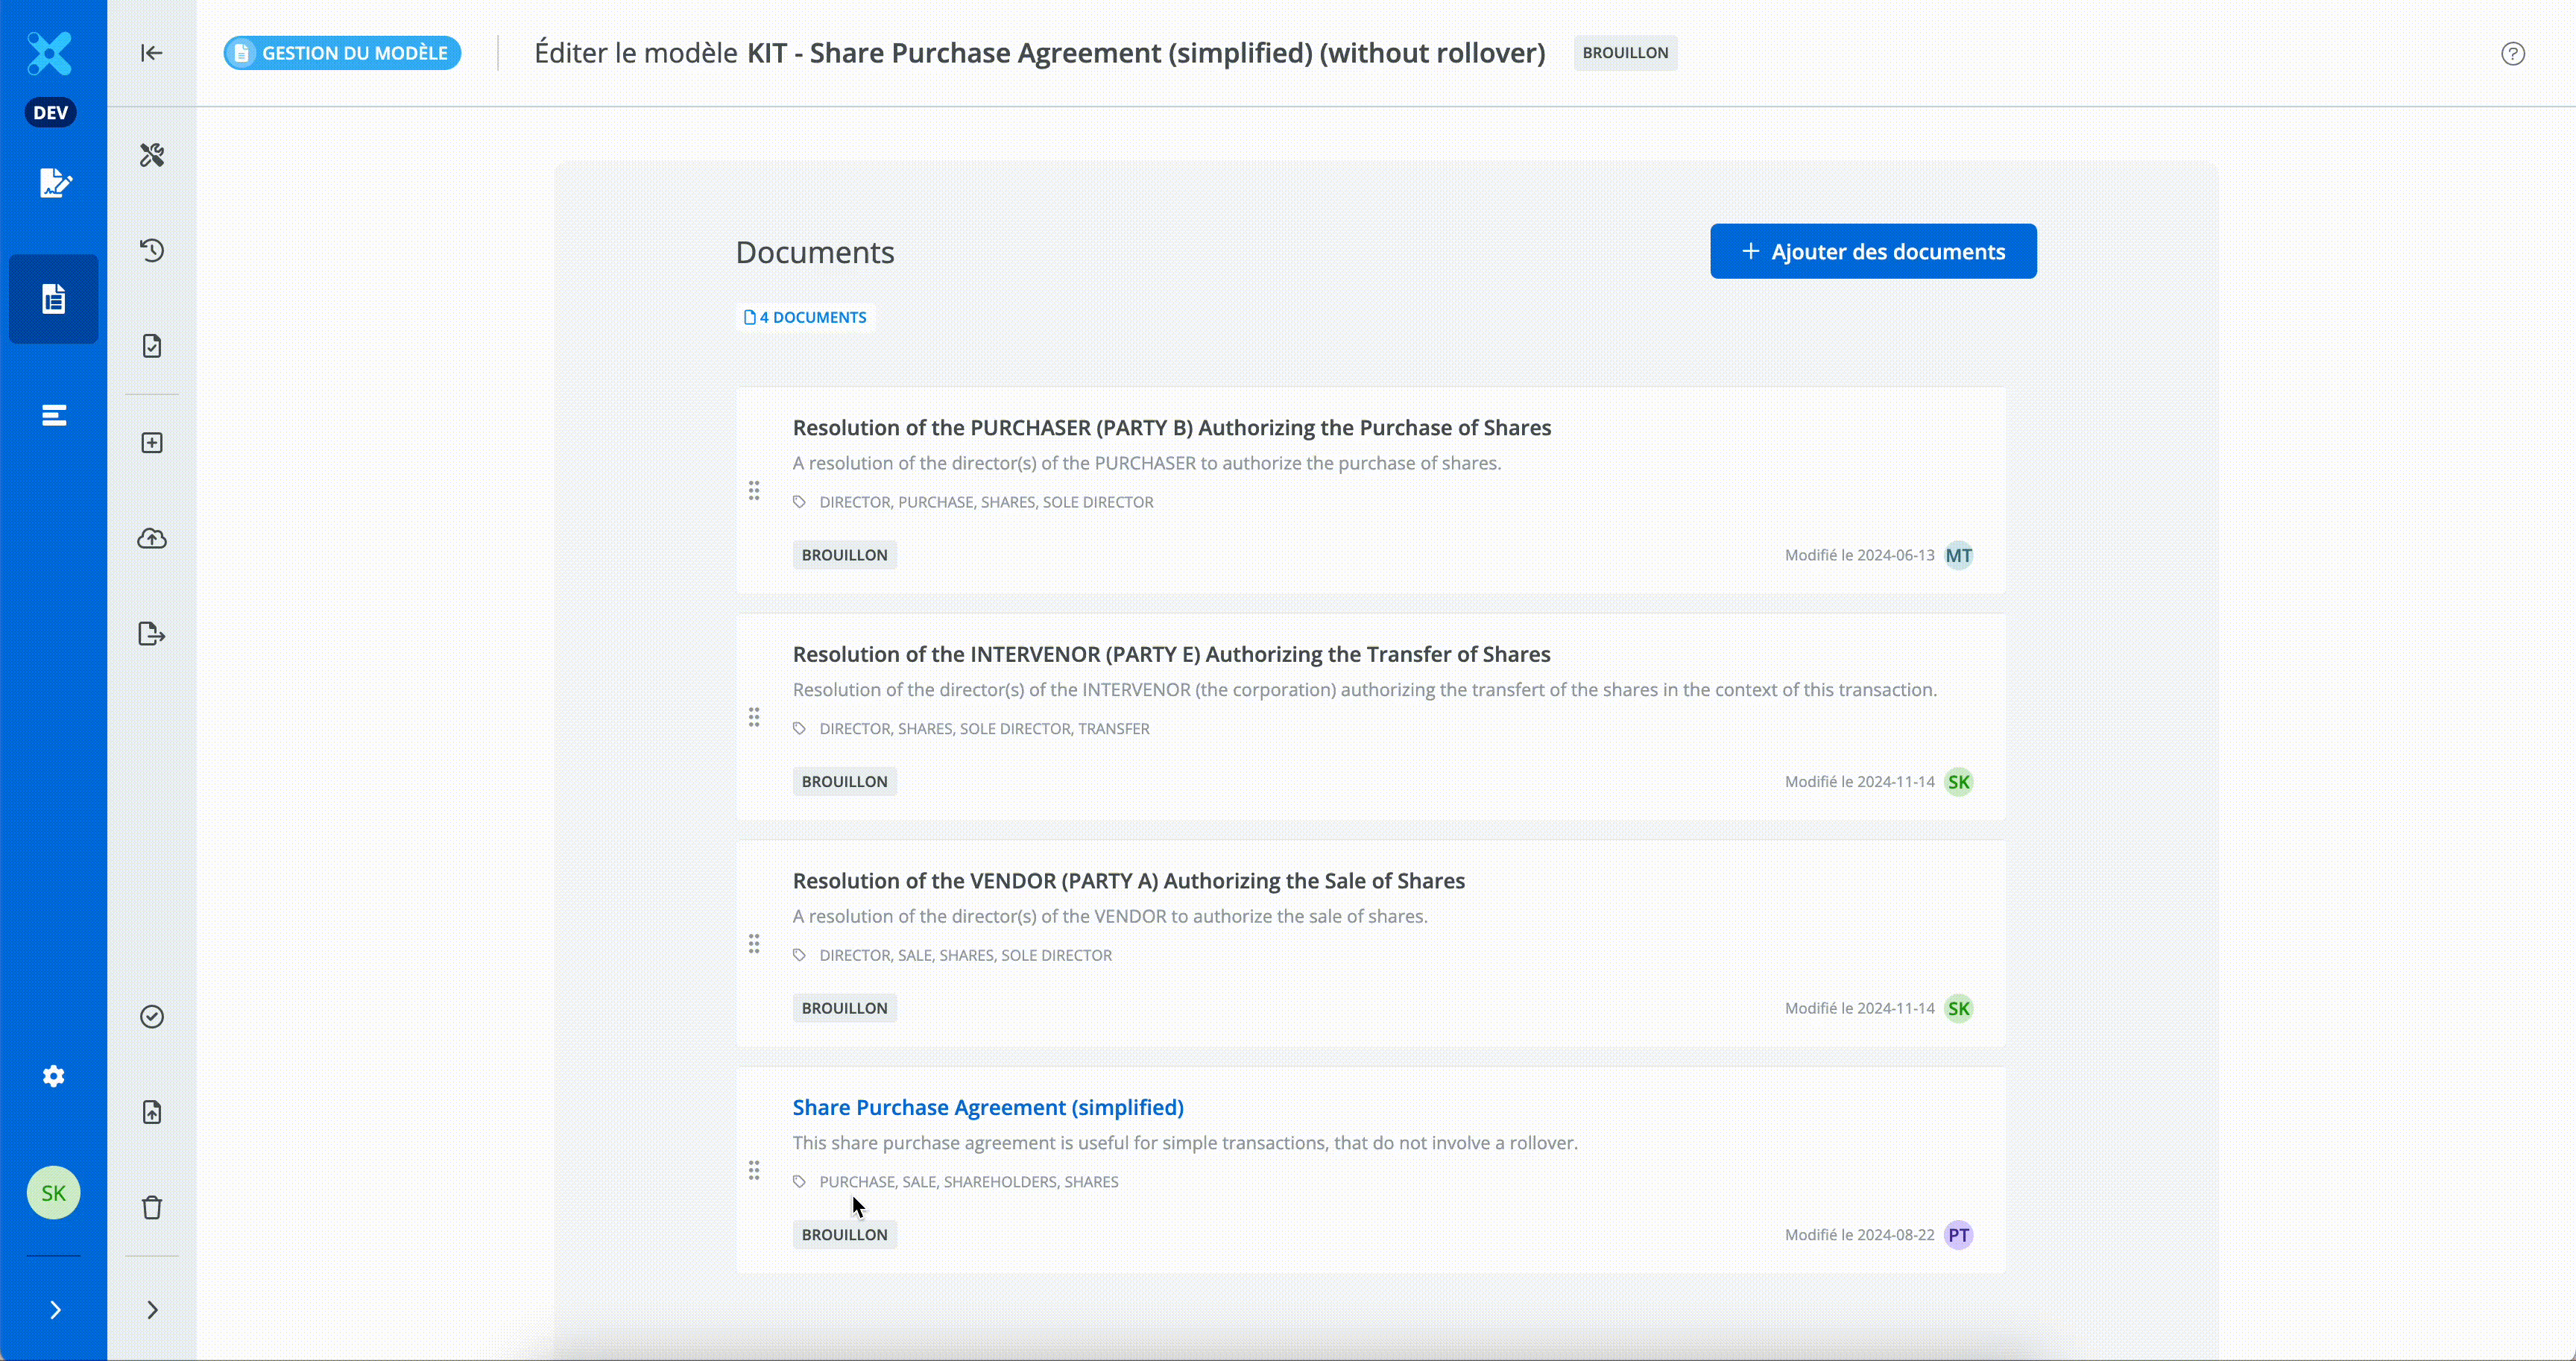This screenshot has height=1361, width=2576.
Task: Expand the blue main sidebar chevron
Action: [x=55, y=1310]
